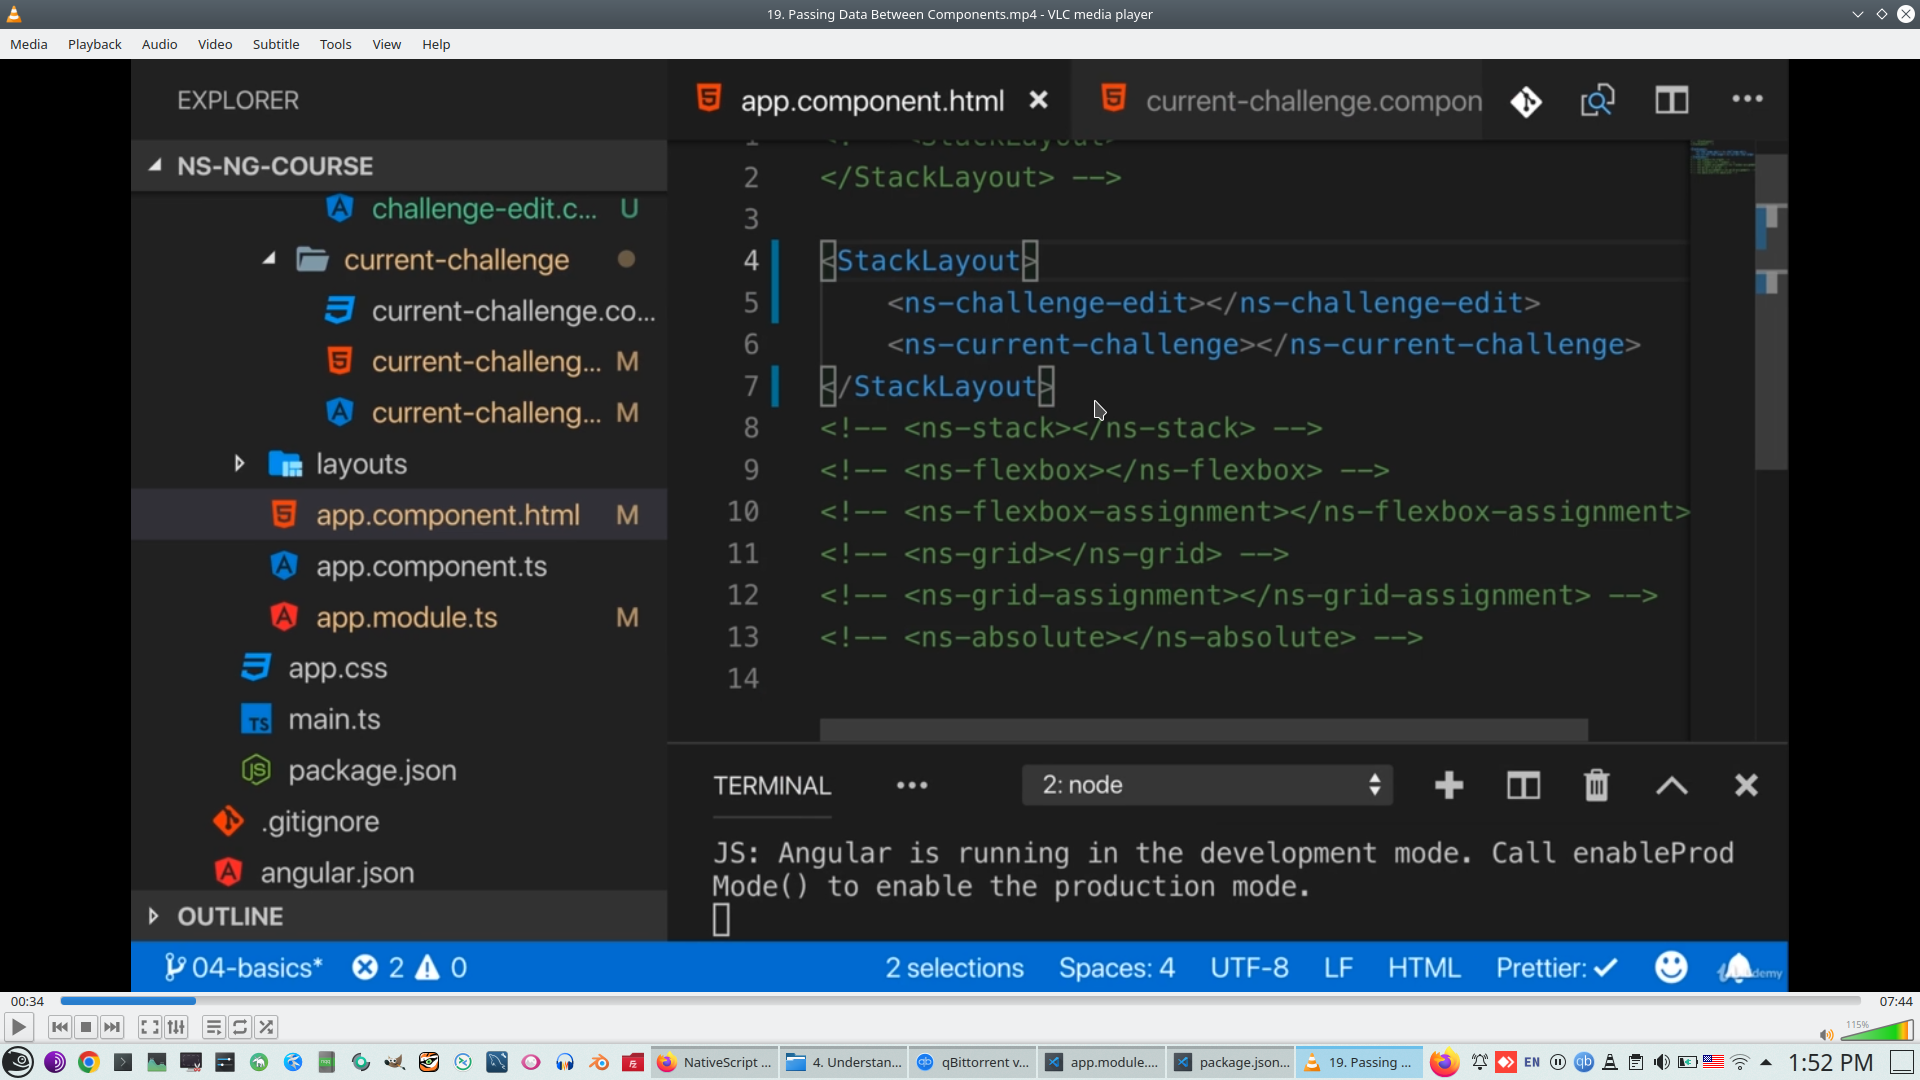The height and width of the screenshot is (1080, 1920).
Task: Click the Stop playback button
Action: [x=86, y=1027]
